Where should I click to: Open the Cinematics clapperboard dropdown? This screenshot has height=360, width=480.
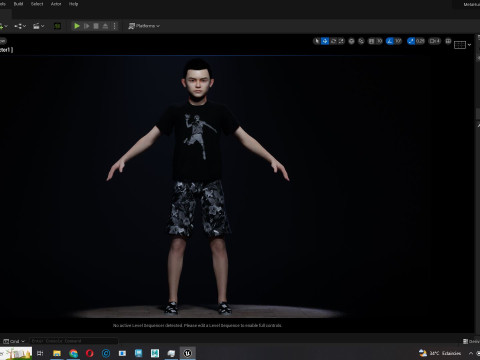click(x=39, y=26)
